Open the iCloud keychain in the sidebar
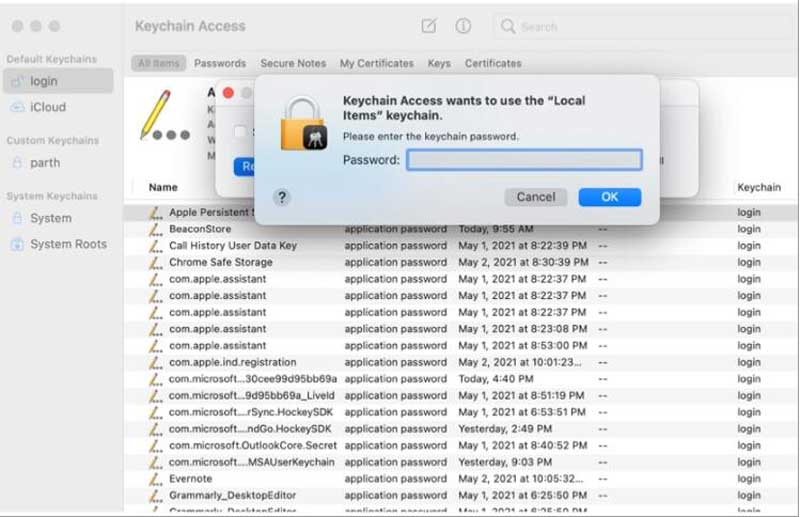The height and width of the screenshot is (517, 800). click(48, 107)
